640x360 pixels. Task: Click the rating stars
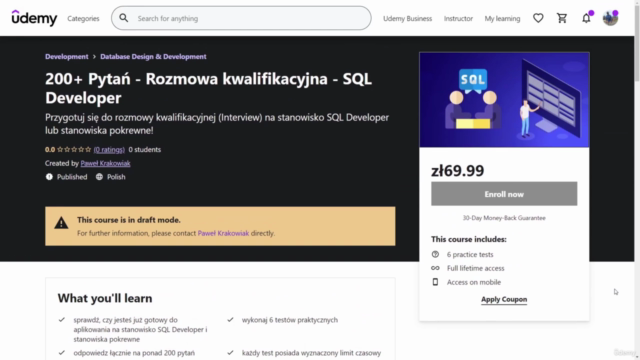point(74,149)
